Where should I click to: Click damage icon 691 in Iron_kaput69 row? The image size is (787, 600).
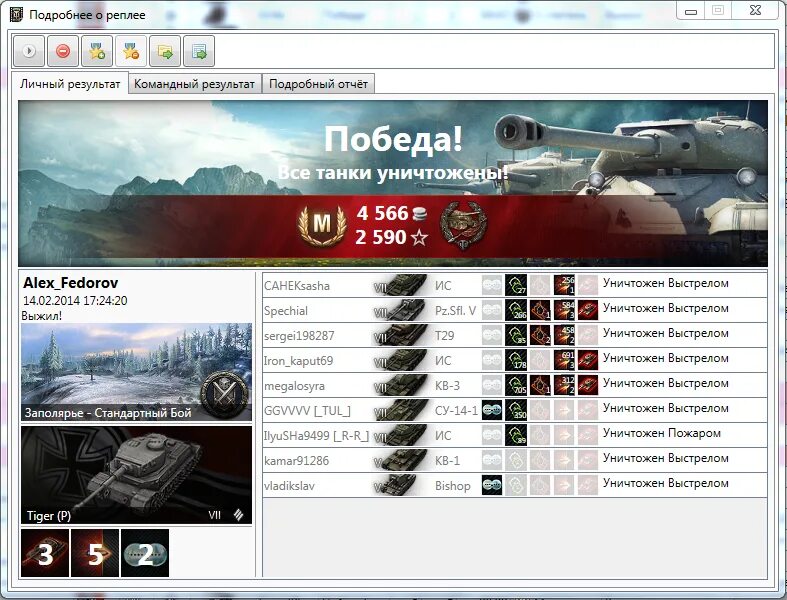tap(564, 361)
